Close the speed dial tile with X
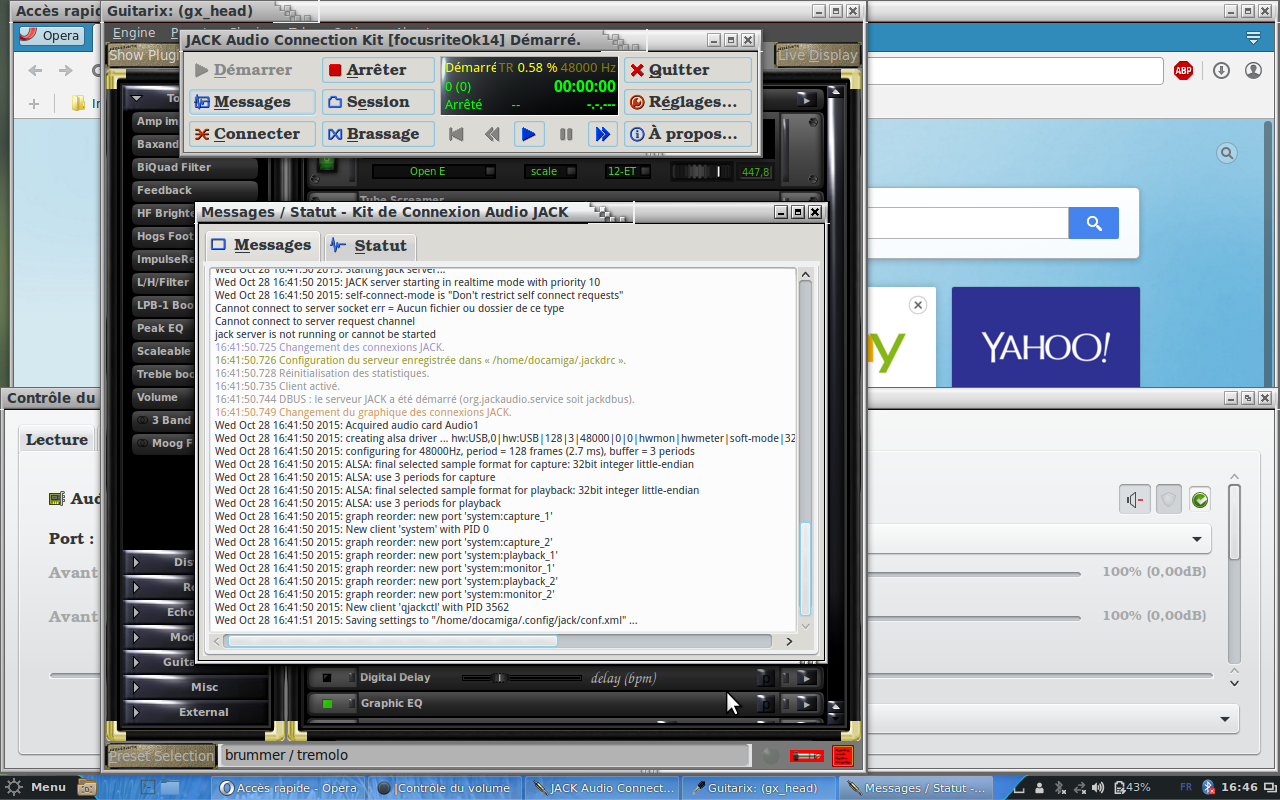This screenshot has width=1280, height=800. 917,305
